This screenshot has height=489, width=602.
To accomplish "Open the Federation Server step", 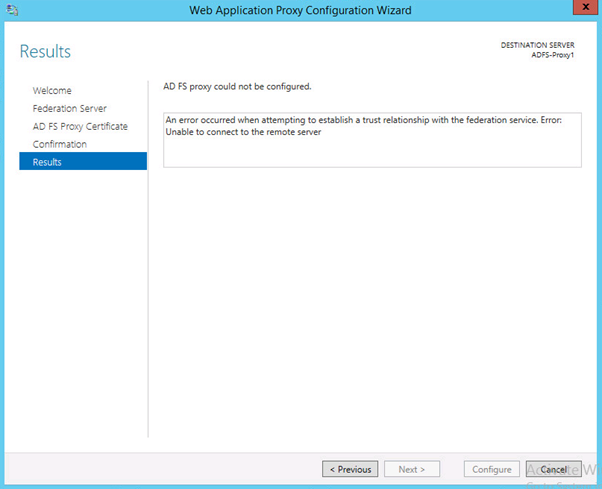I will click(x=69, y=109).
